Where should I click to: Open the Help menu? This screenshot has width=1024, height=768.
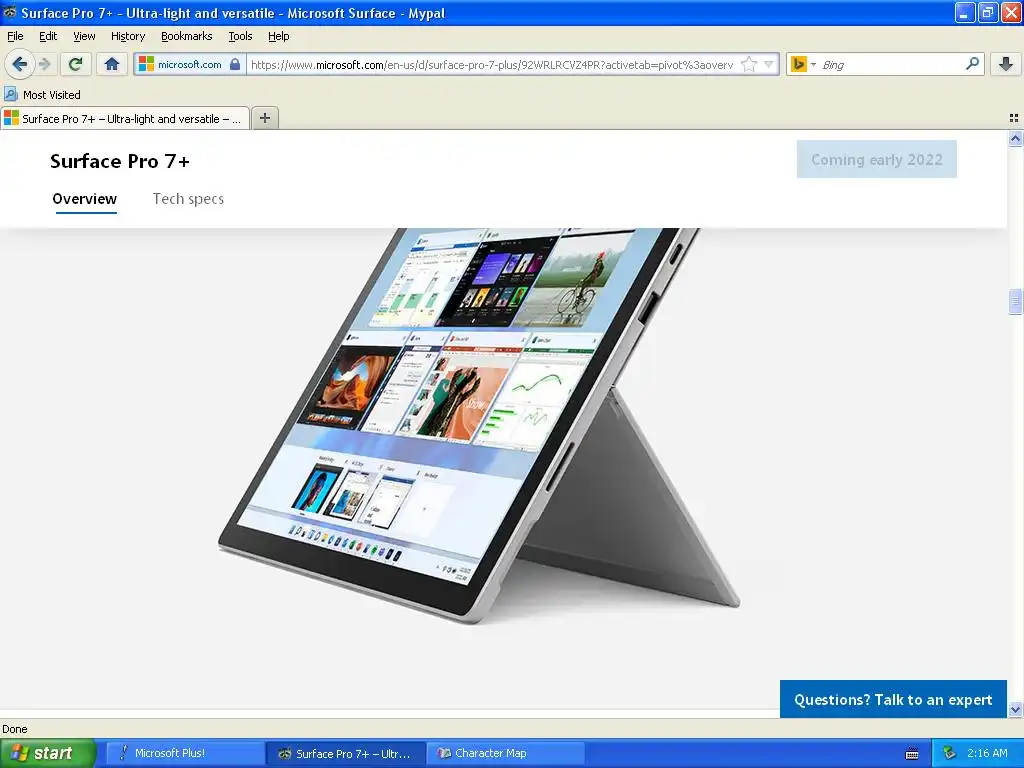pyautogui.click(x=278, y=36)
